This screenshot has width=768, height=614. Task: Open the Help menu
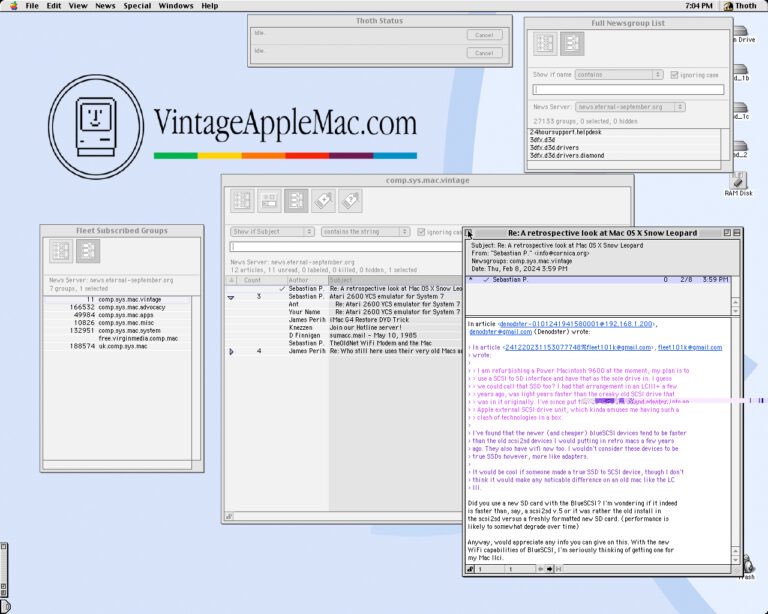click(x=210, y=6)
